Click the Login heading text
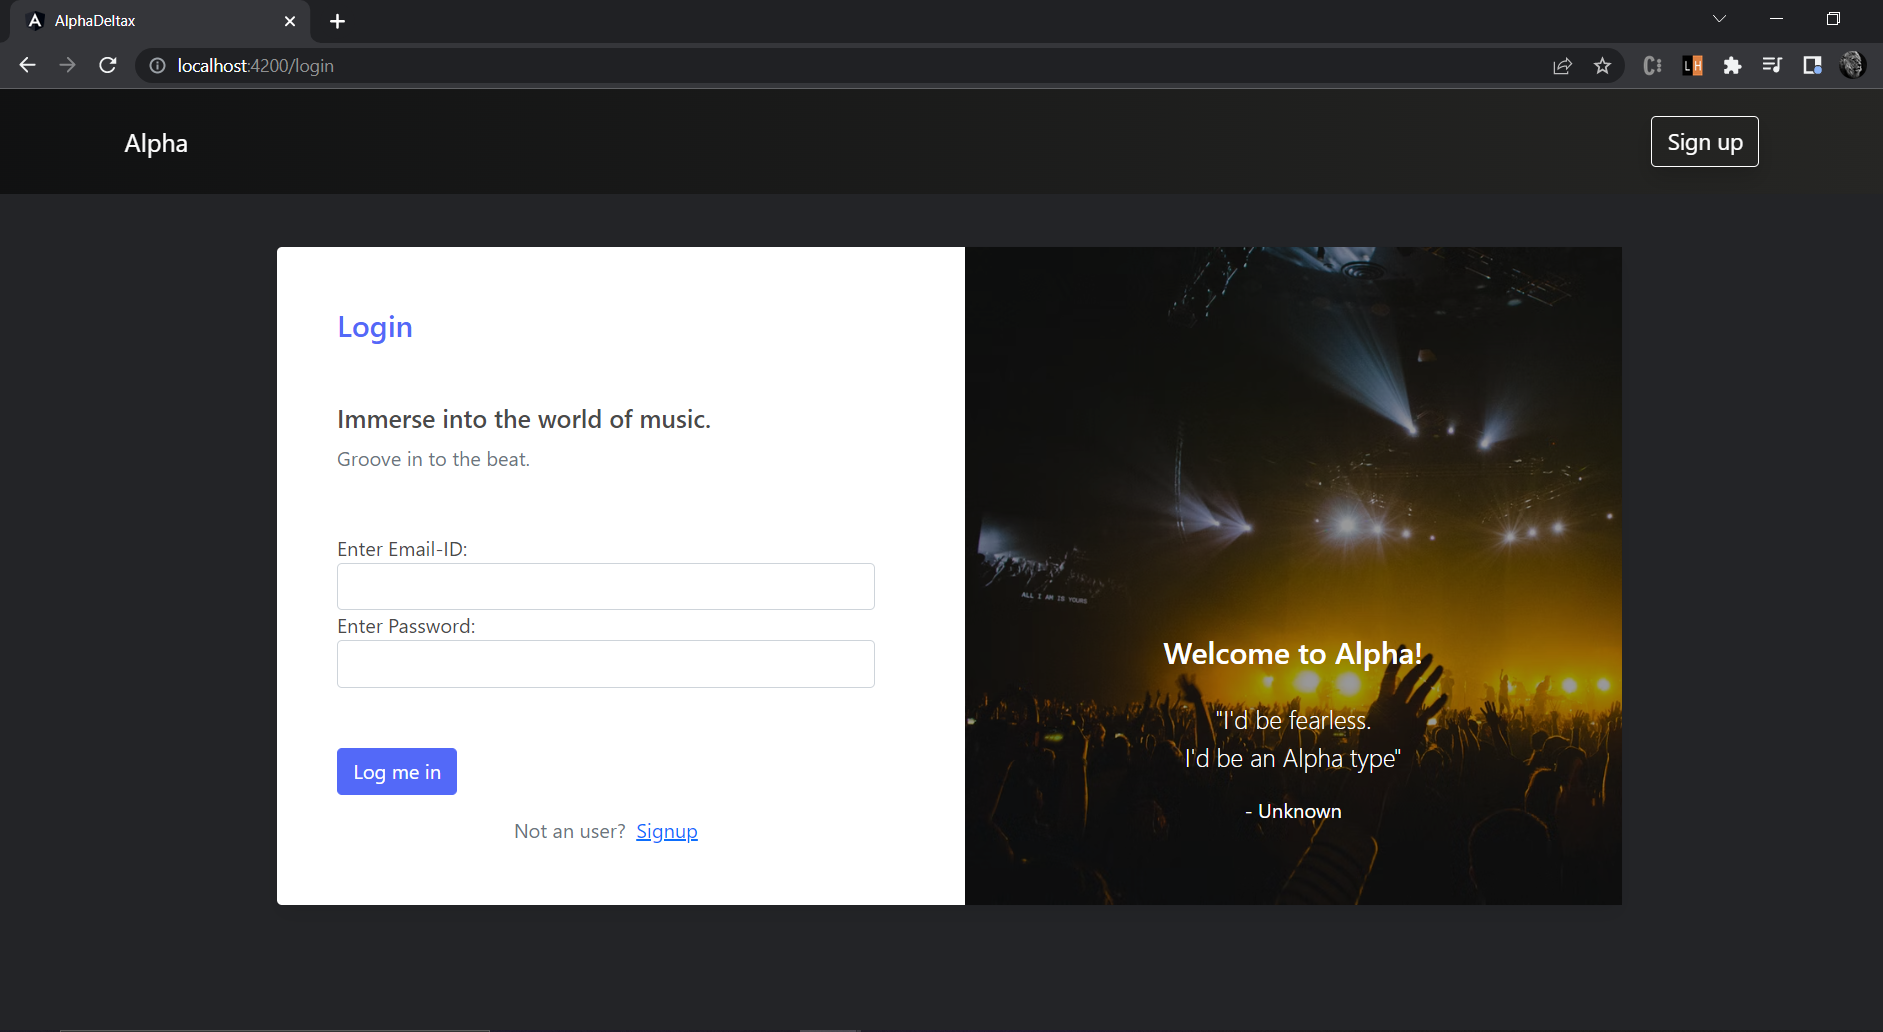The height and width of the screenshot is (1032, 1883). [375, 328]
